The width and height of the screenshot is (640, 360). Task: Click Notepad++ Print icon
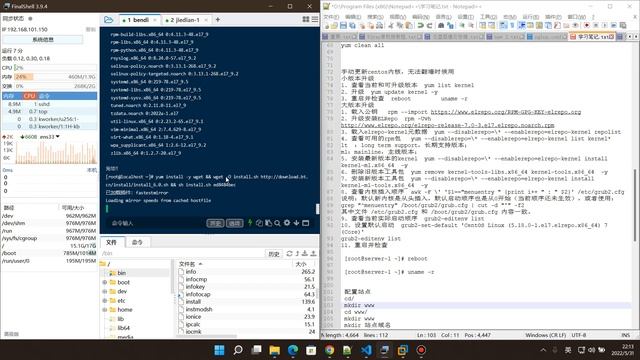point(380,26)
